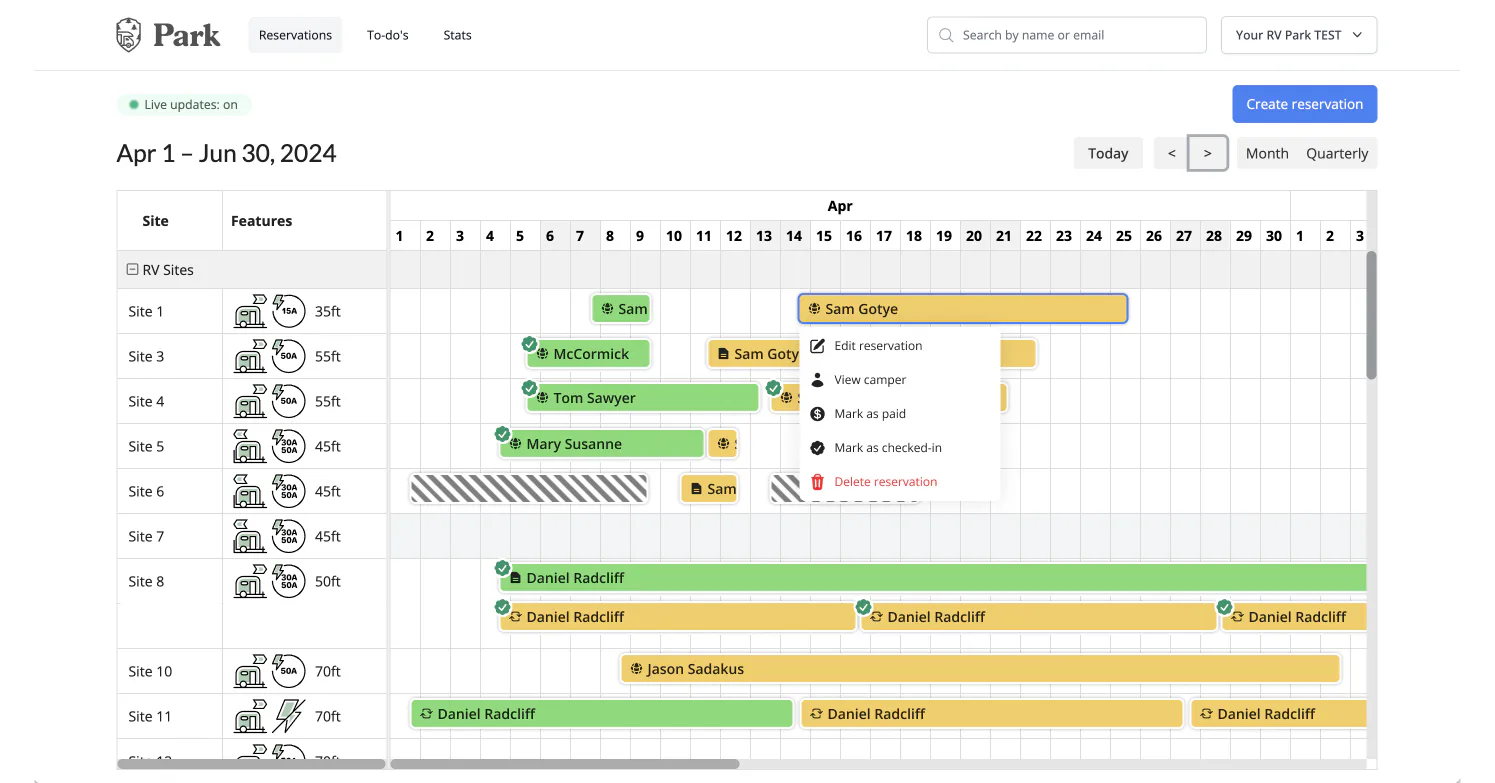Screen dimensions: 1495x783
Task: Click the dollar icon beside Mark as paid
Action: click(816, 413)
